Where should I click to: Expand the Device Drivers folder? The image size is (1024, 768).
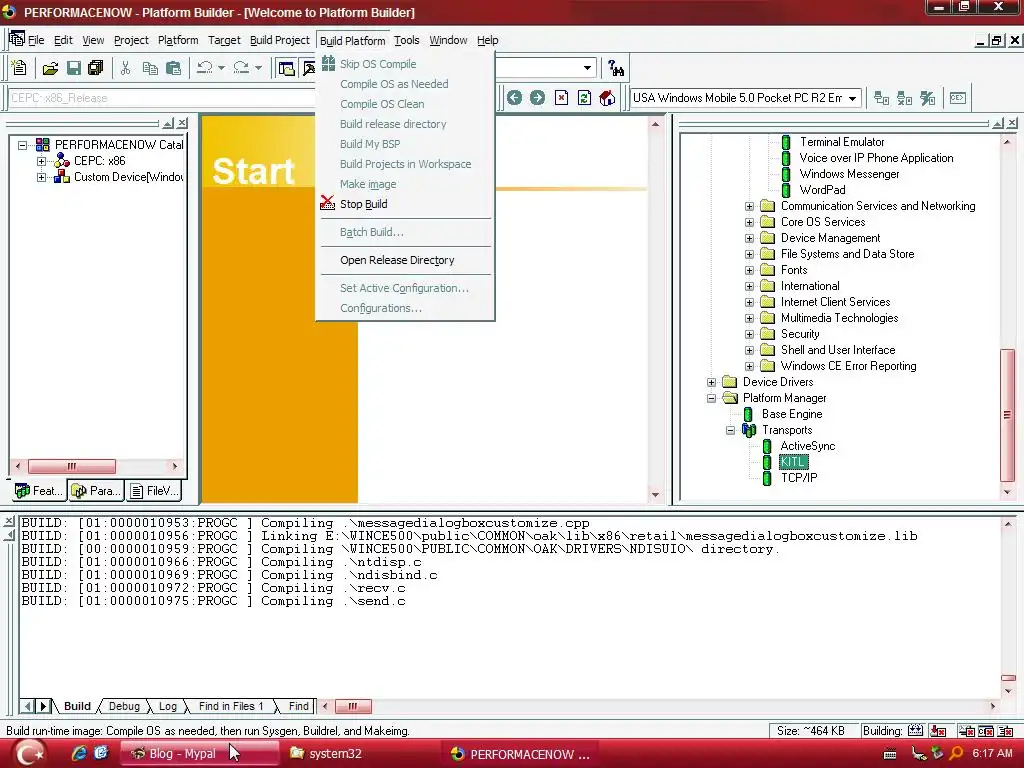click(x=712, y=382)
